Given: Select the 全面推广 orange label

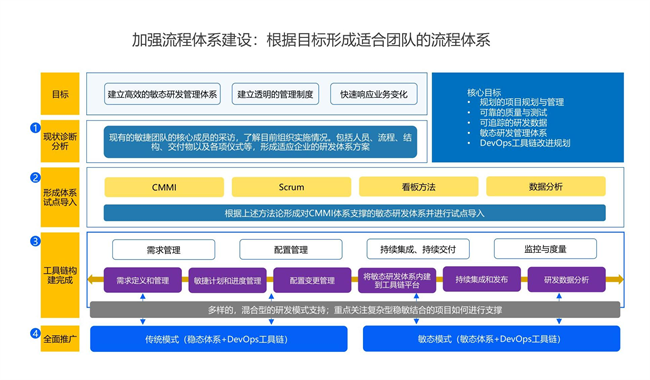Looking at the screenshot, I should (60, 339).
